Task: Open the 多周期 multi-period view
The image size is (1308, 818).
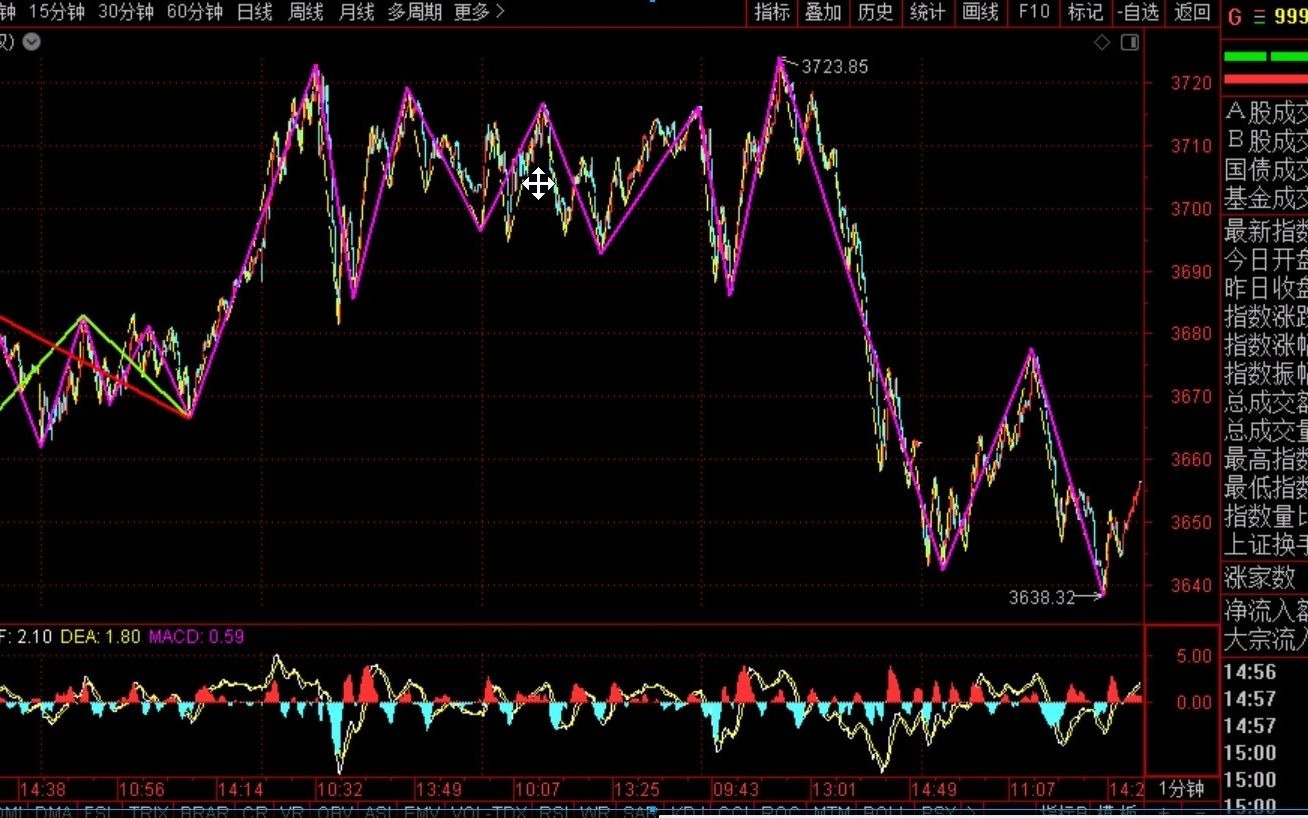Action: 414,12
